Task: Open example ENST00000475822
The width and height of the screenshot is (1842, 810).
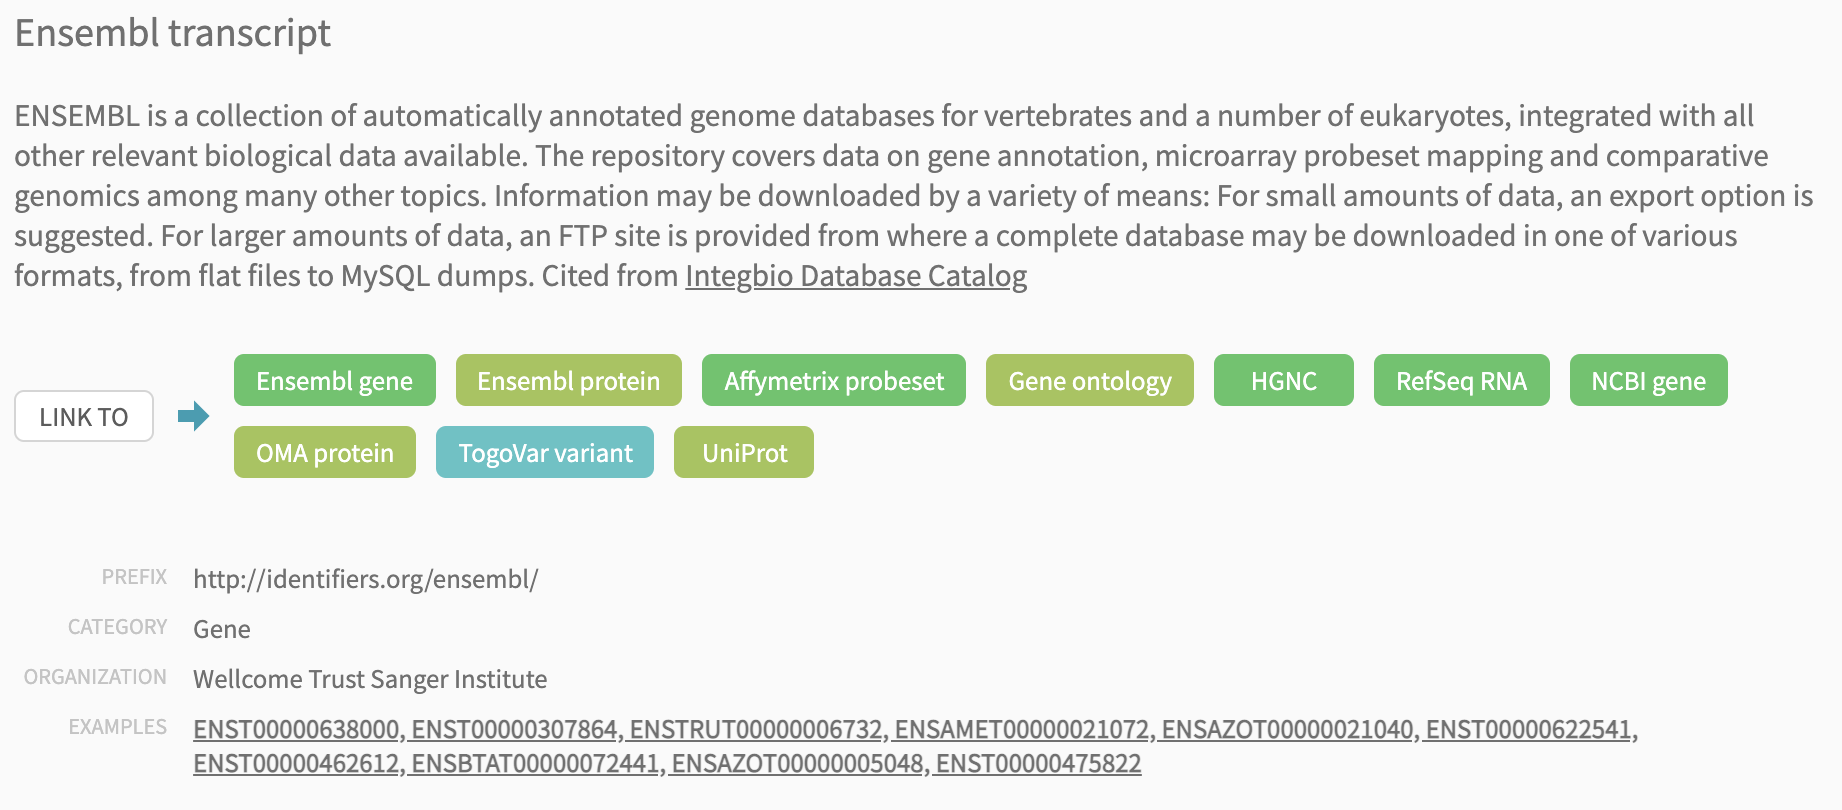Action: click(1039, 764)
